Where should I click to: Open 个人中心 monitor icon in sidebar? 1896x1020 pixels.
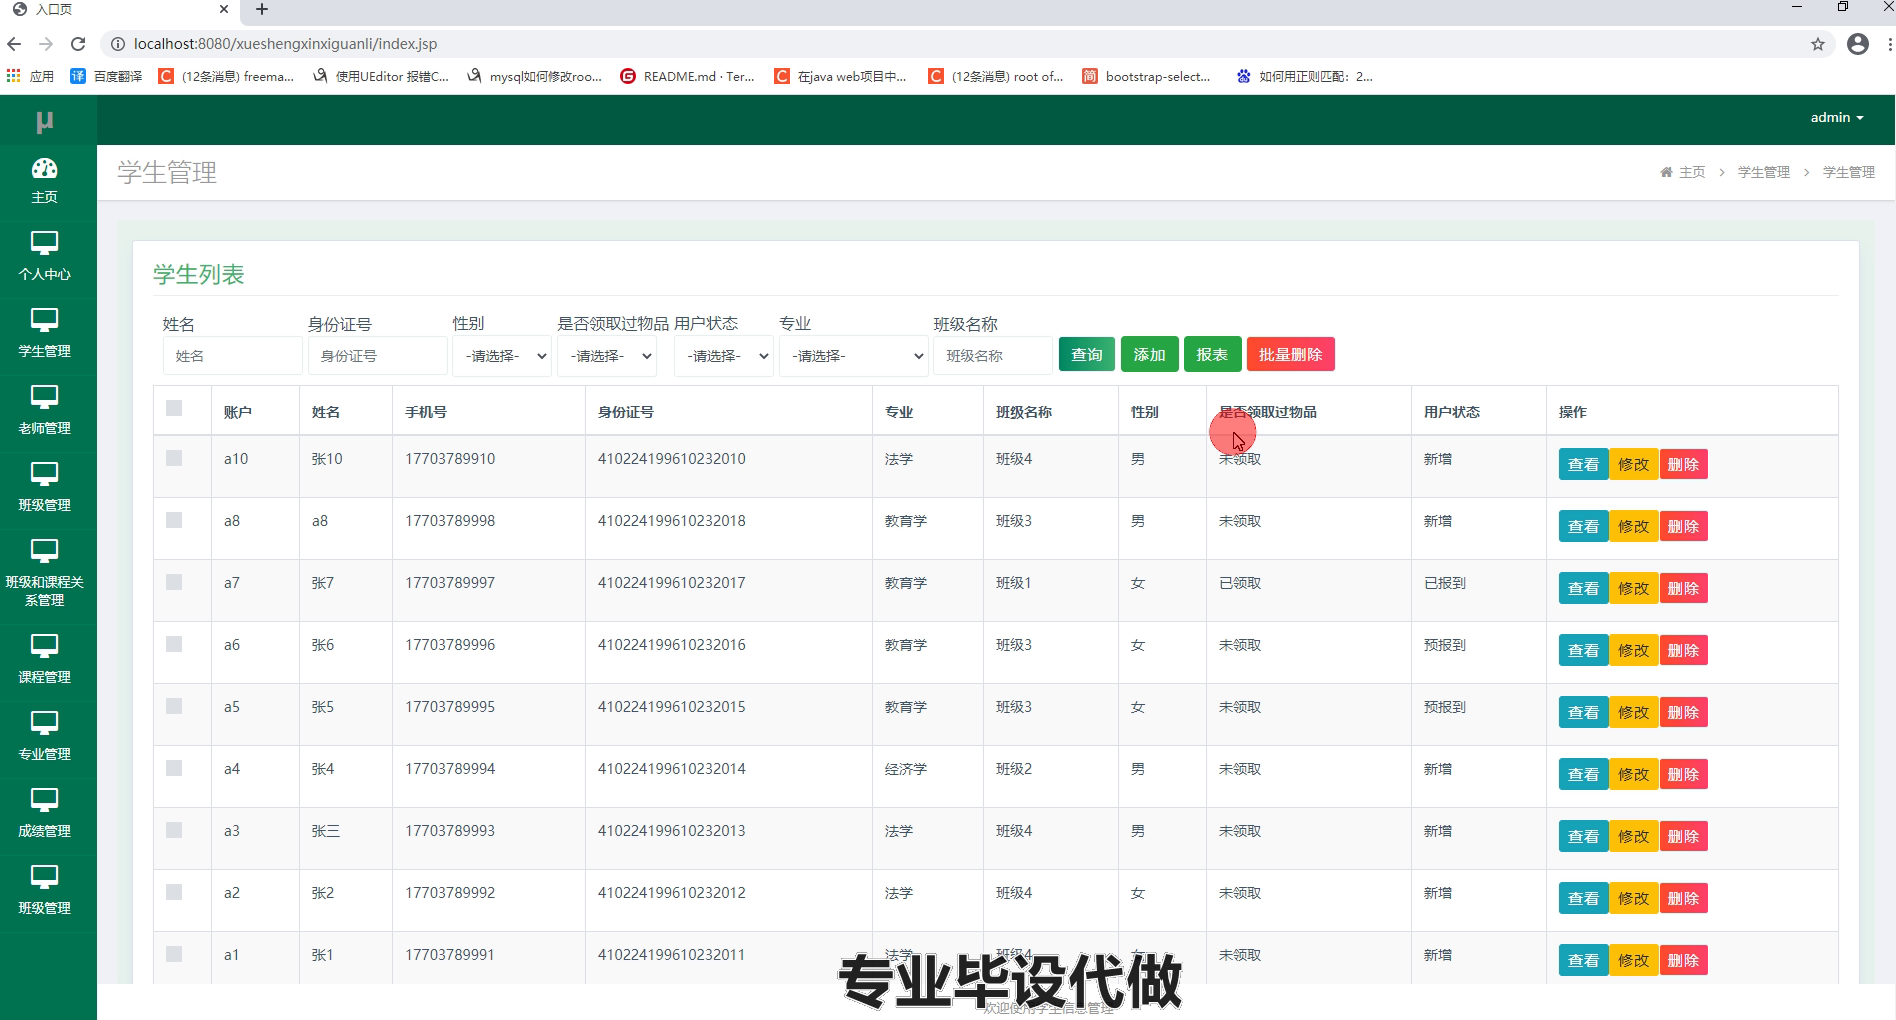click(x=45, y=243)
